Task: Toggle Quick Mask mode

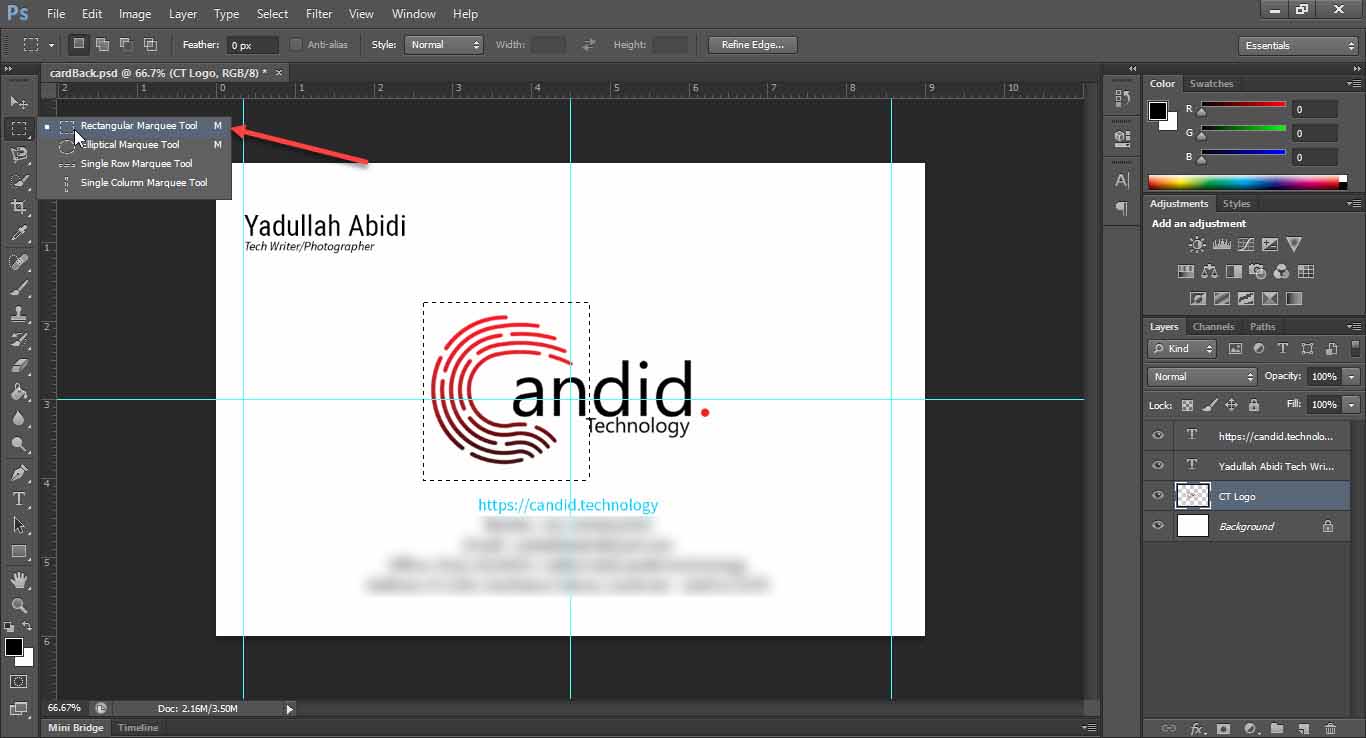Action: (x=19, y=682)
